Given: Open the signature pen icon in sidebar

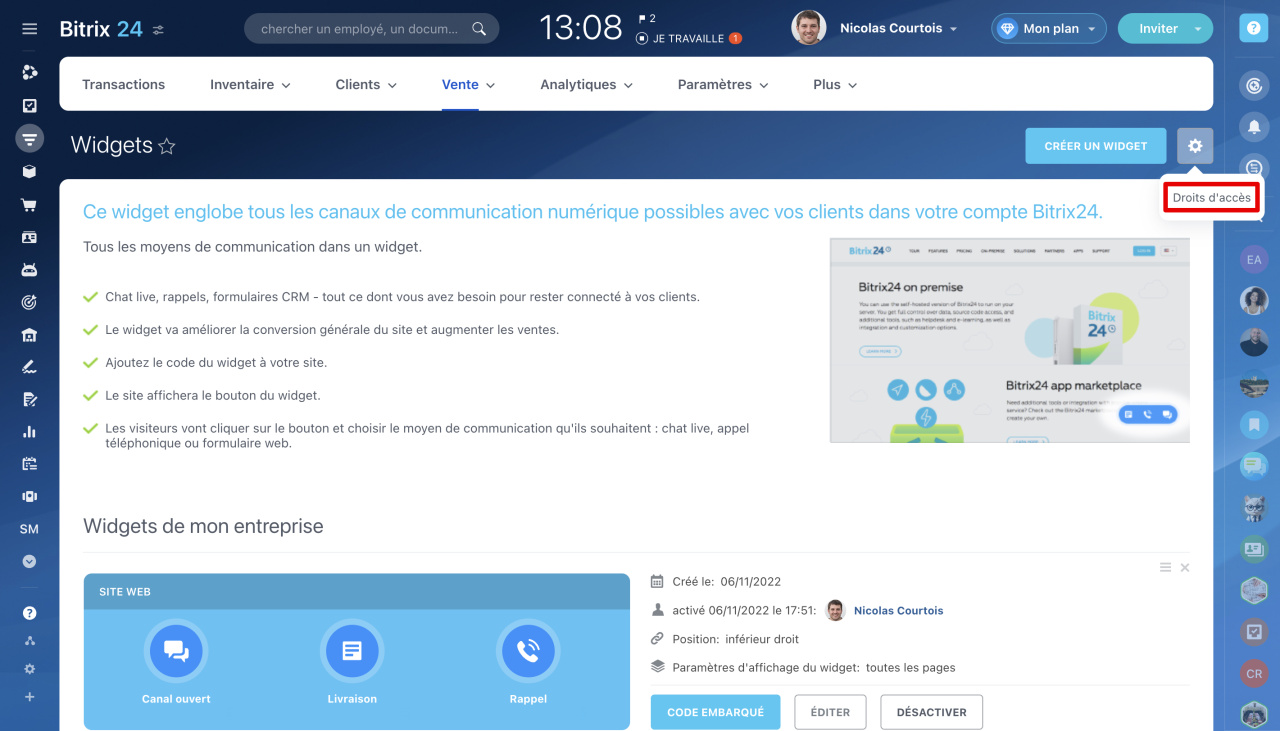Looking at the screenshot, I should (29, 367).
